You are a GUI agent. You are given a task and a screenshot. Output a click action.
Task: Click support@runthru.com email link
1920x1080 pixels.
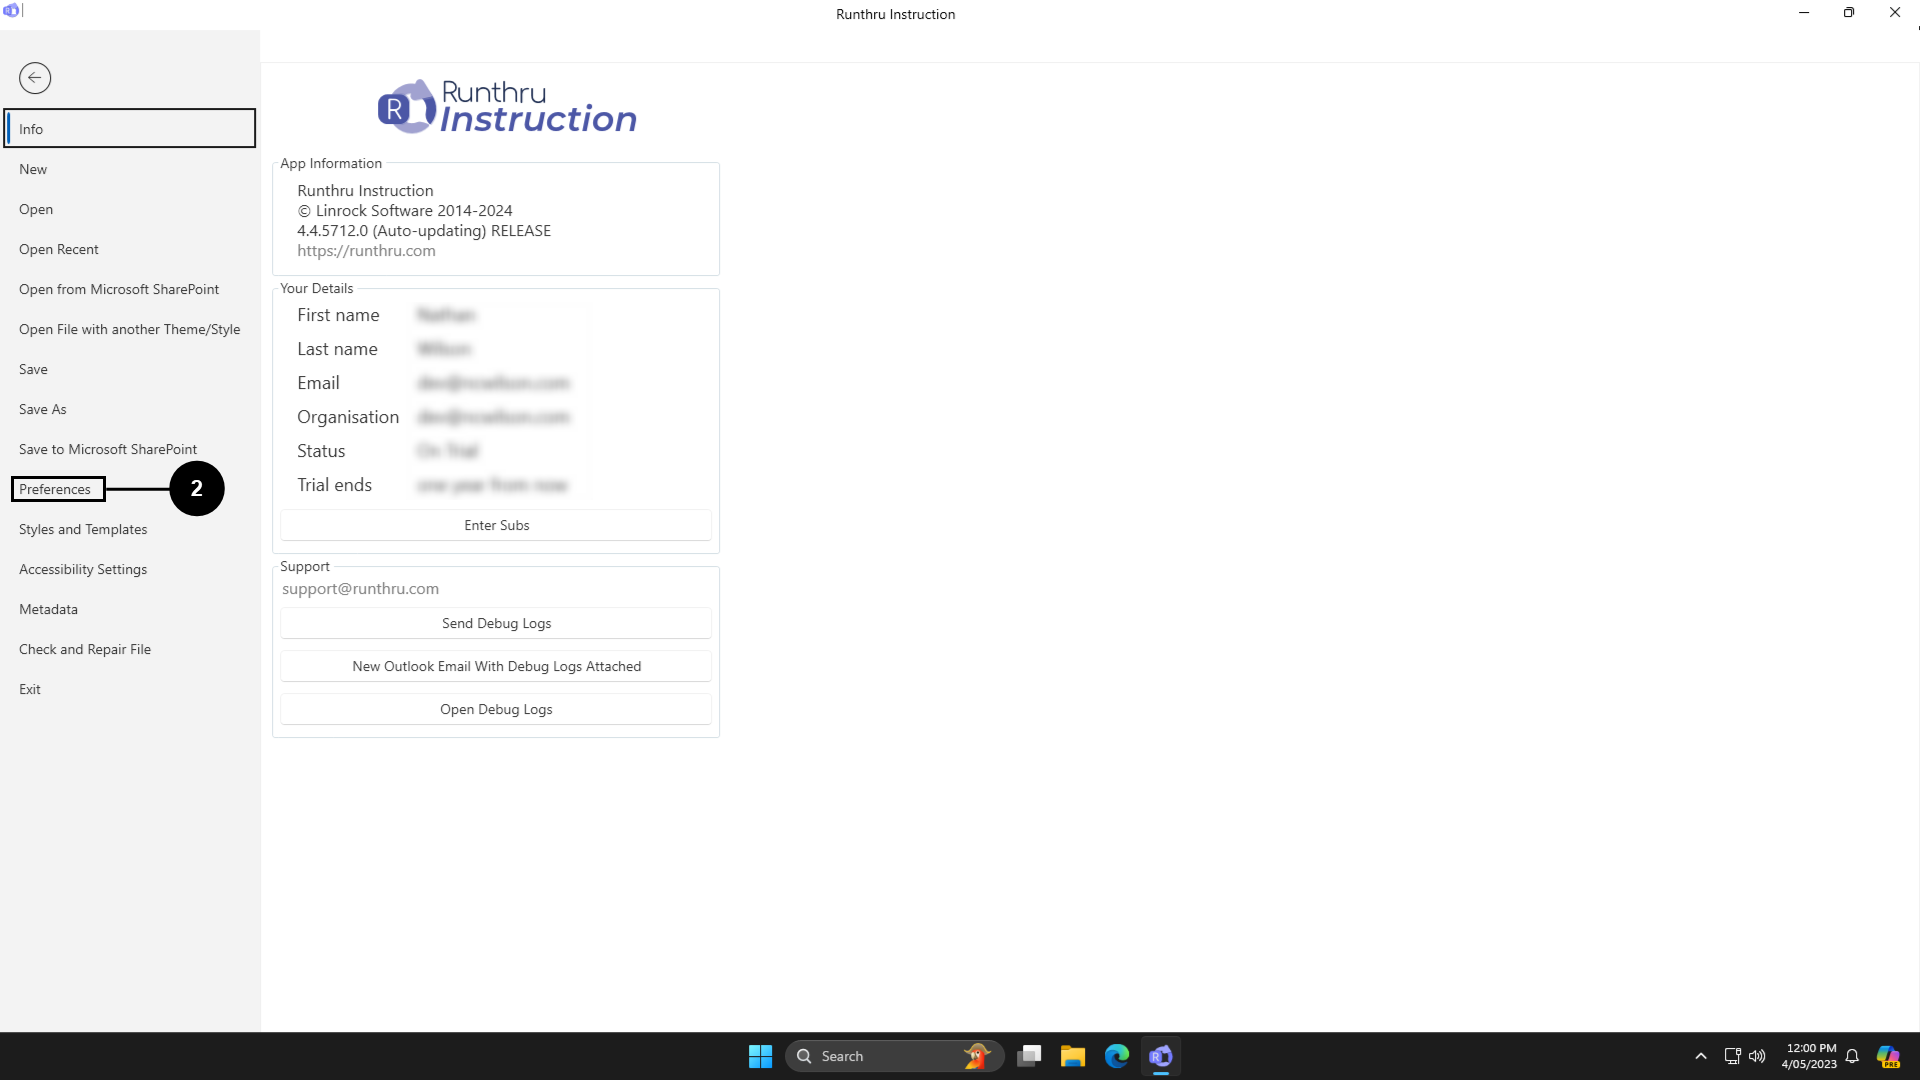pyautogui.click(x=360, y=589)
